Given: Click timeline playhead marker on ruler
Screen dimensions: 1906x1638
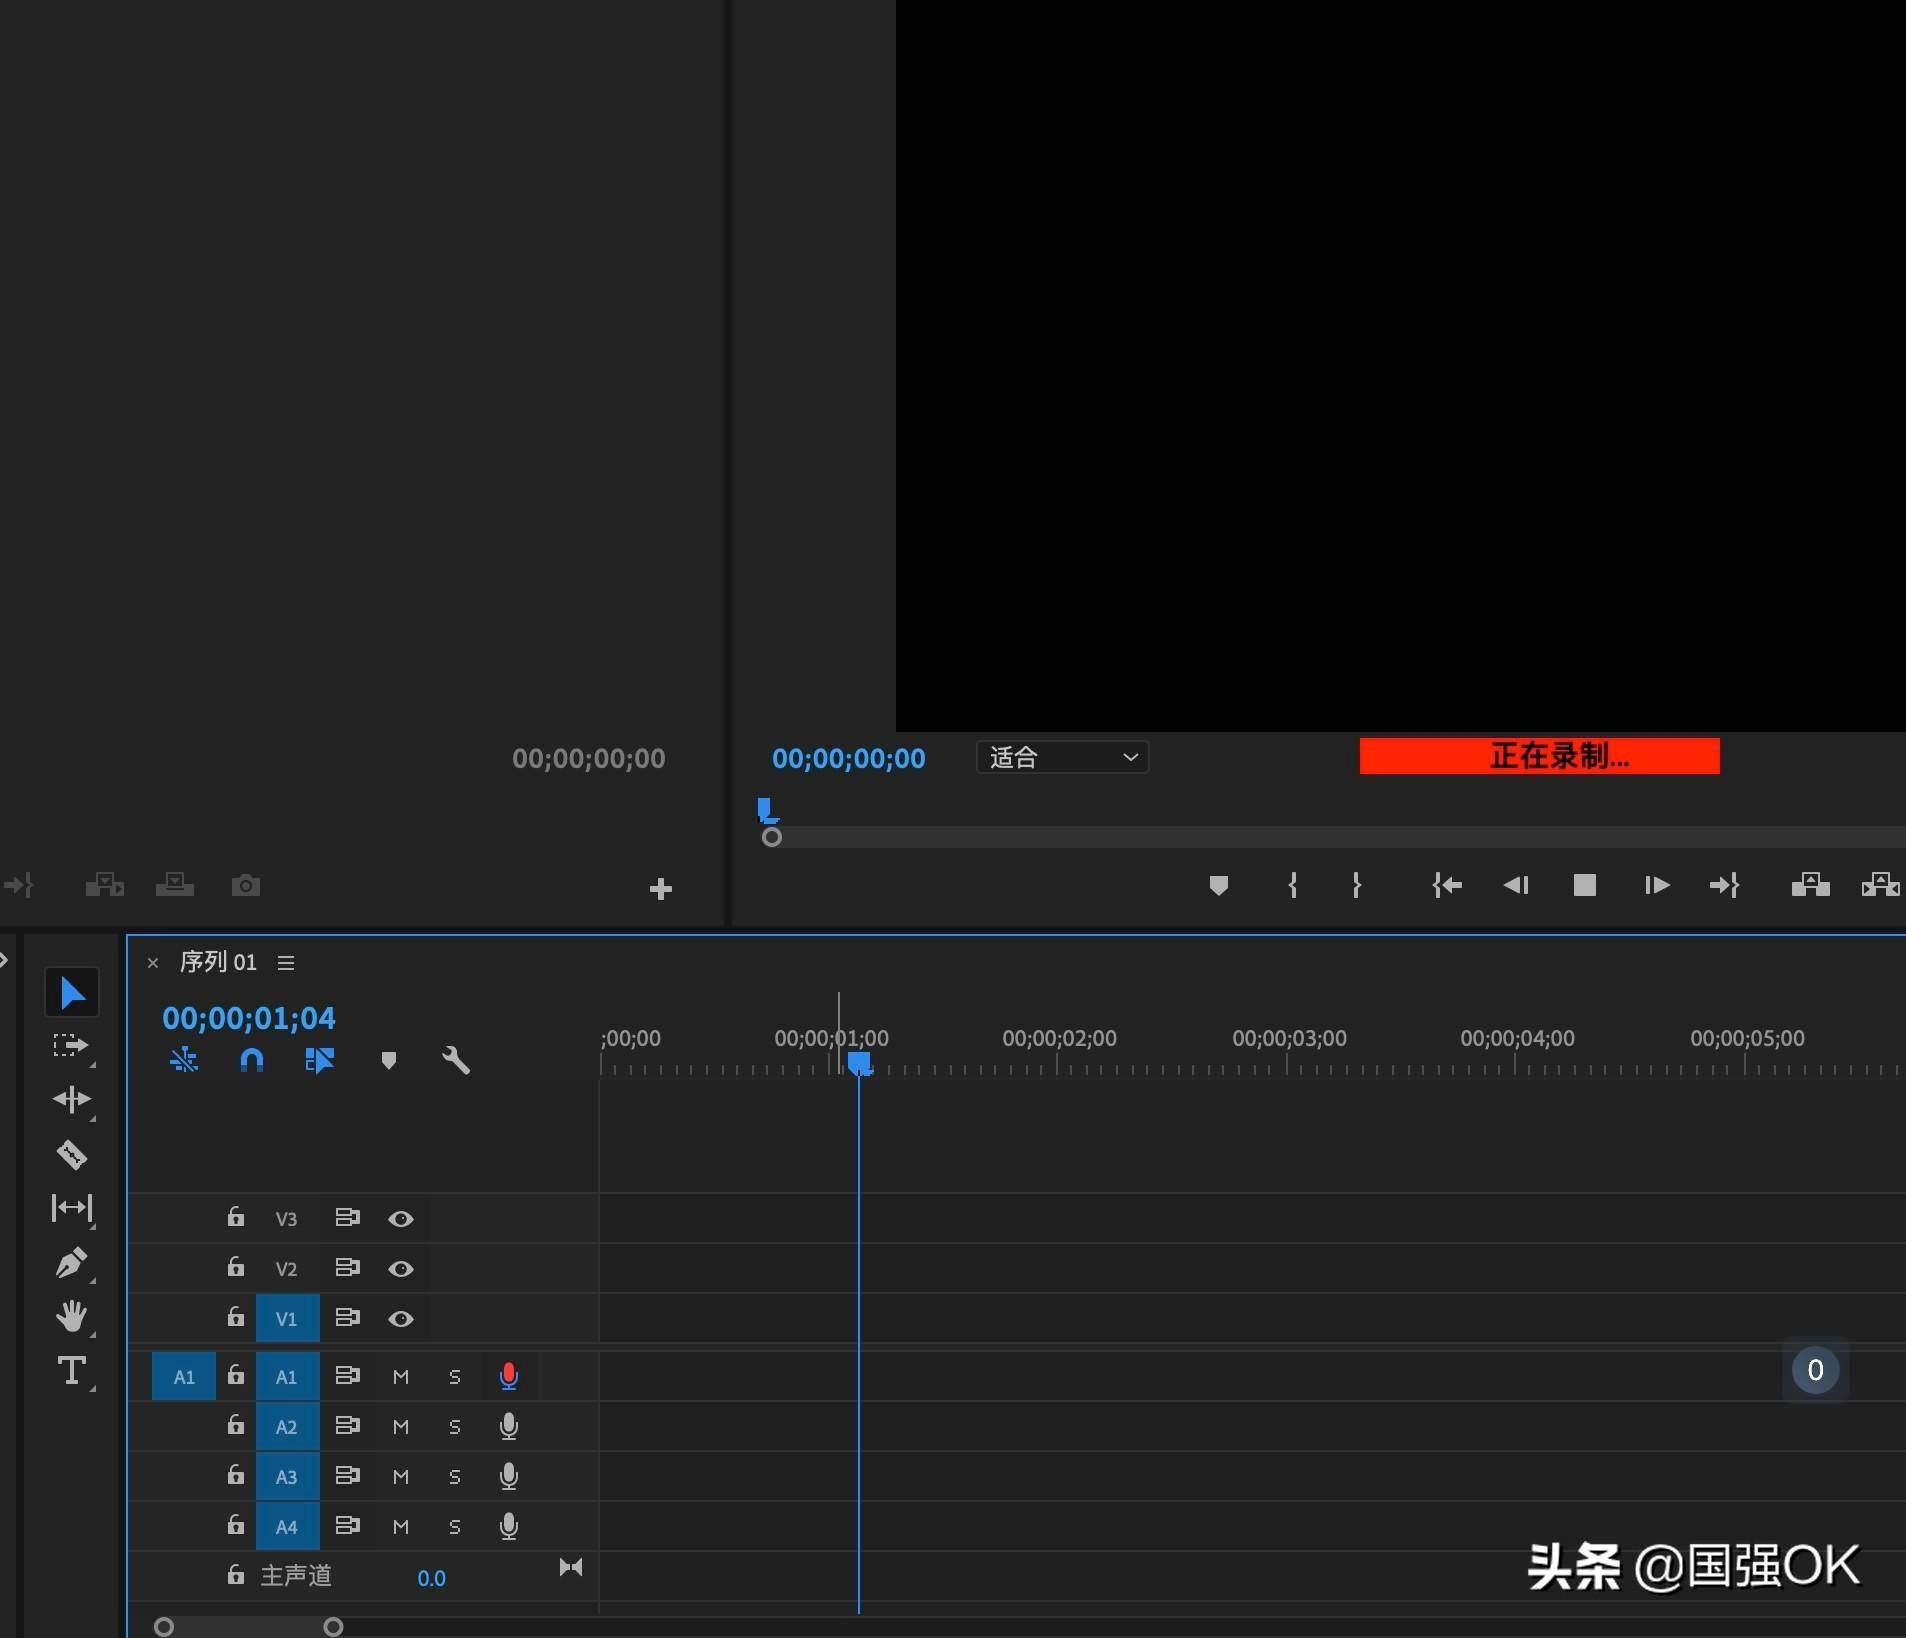Looking at the screenshot, I should tap(859, 1062).
